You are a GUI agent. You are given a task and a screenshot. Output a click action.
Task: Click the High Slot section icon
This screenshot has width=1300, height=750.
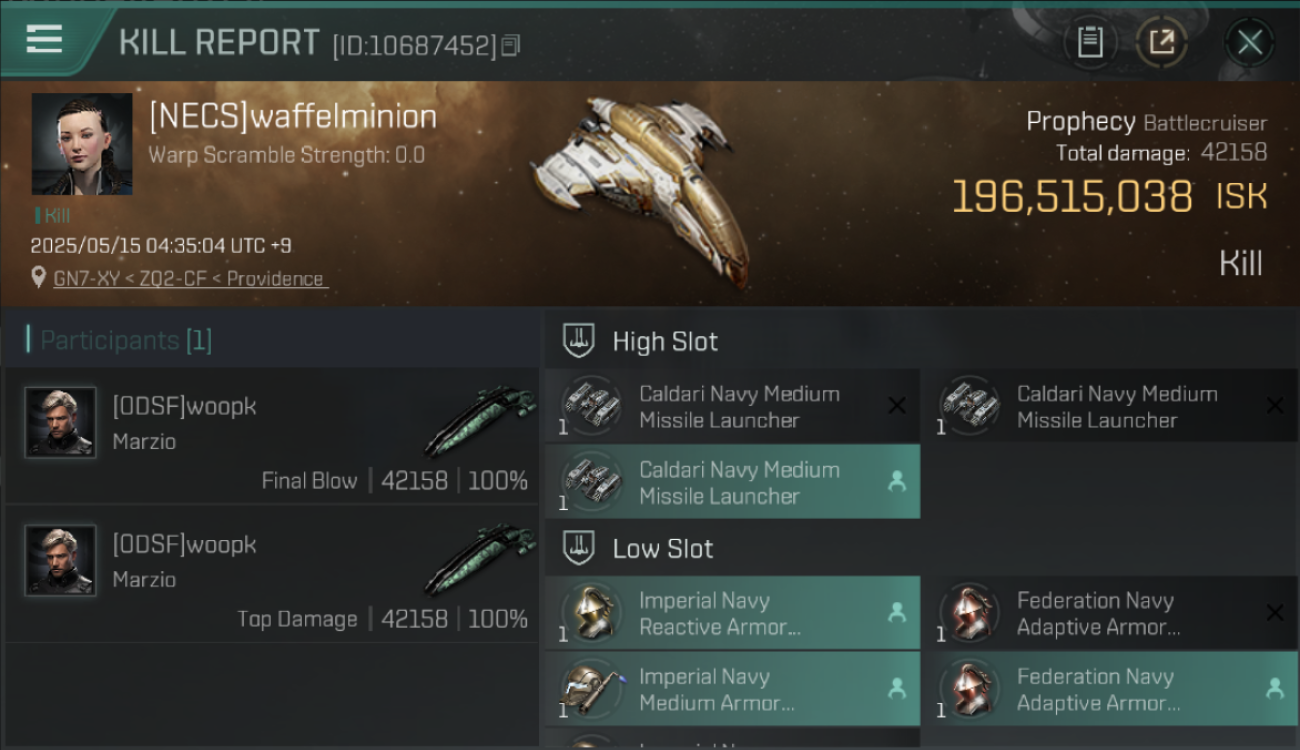580,341
